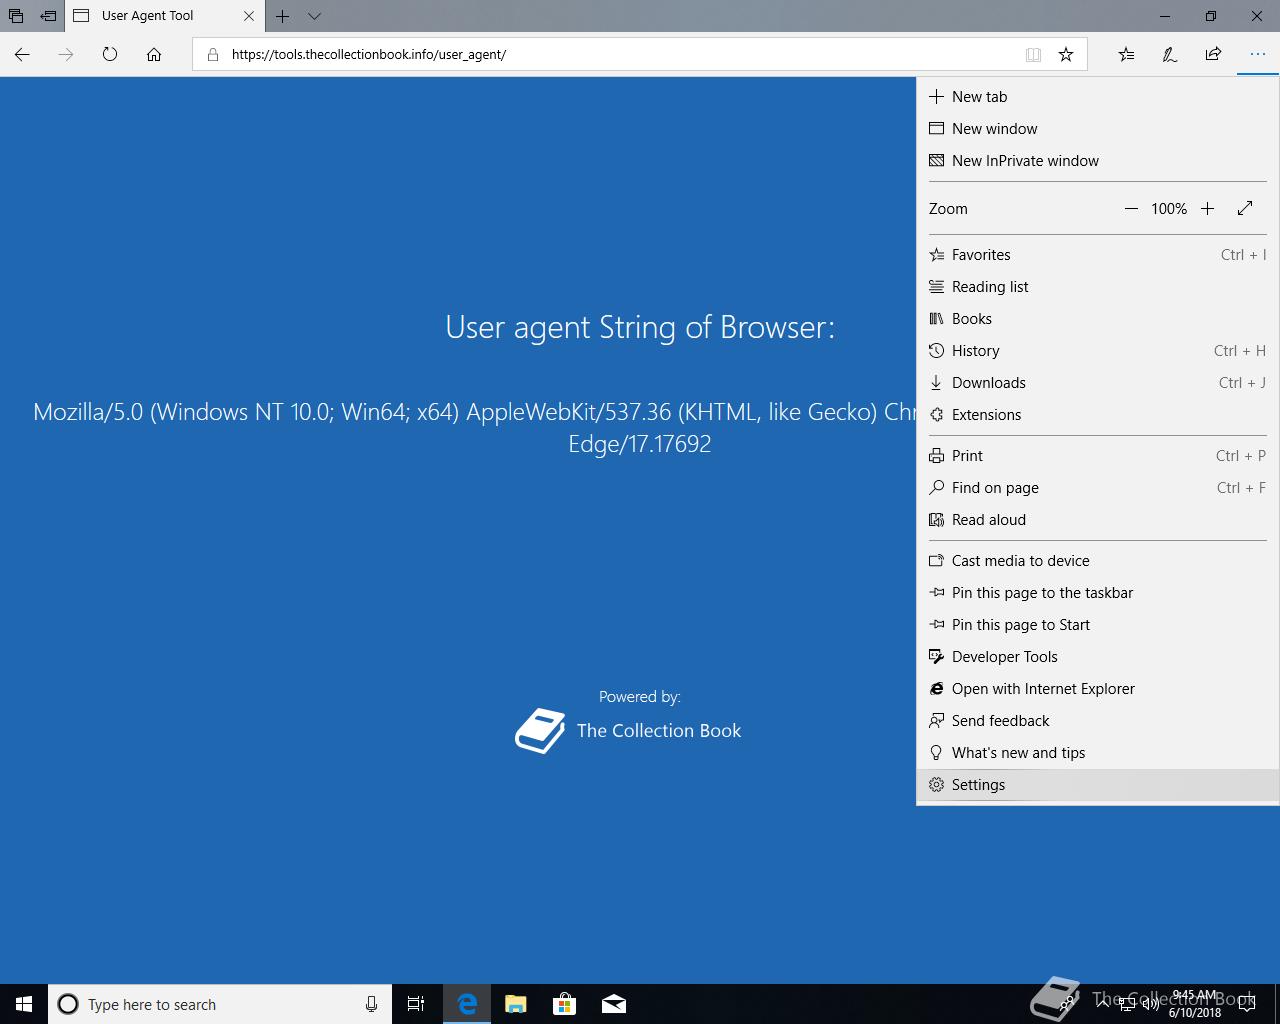Click the white book logo on page
The width and height of the screenshot is (1280, 1024).
[x=540, y=731]
